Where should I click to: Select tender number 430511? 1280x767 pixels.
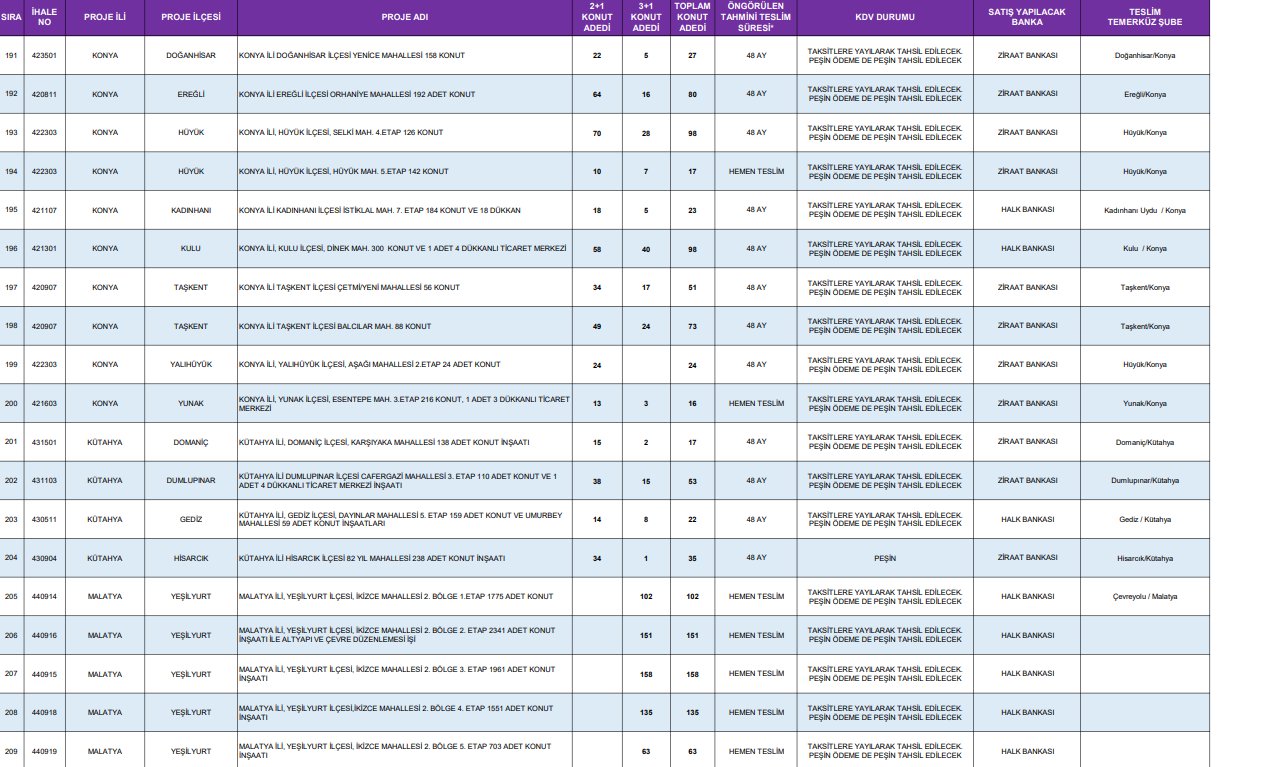click(x=44, y=520)
